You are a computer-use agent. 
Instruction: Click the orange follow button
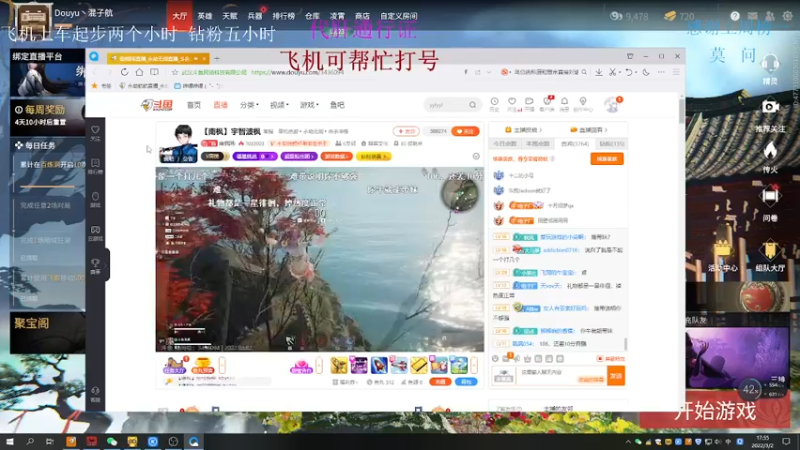(x=465, y=131)
